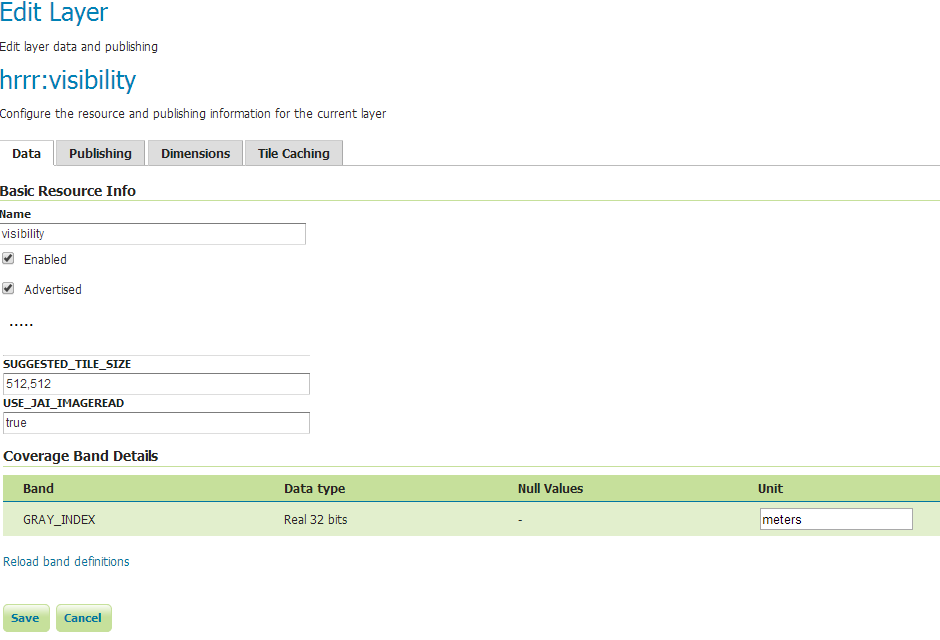Viewport: 940px width, 640px height.
Task: Click the SUGGESTED_TILE_SIZE input field
Action: coord(156,384)
